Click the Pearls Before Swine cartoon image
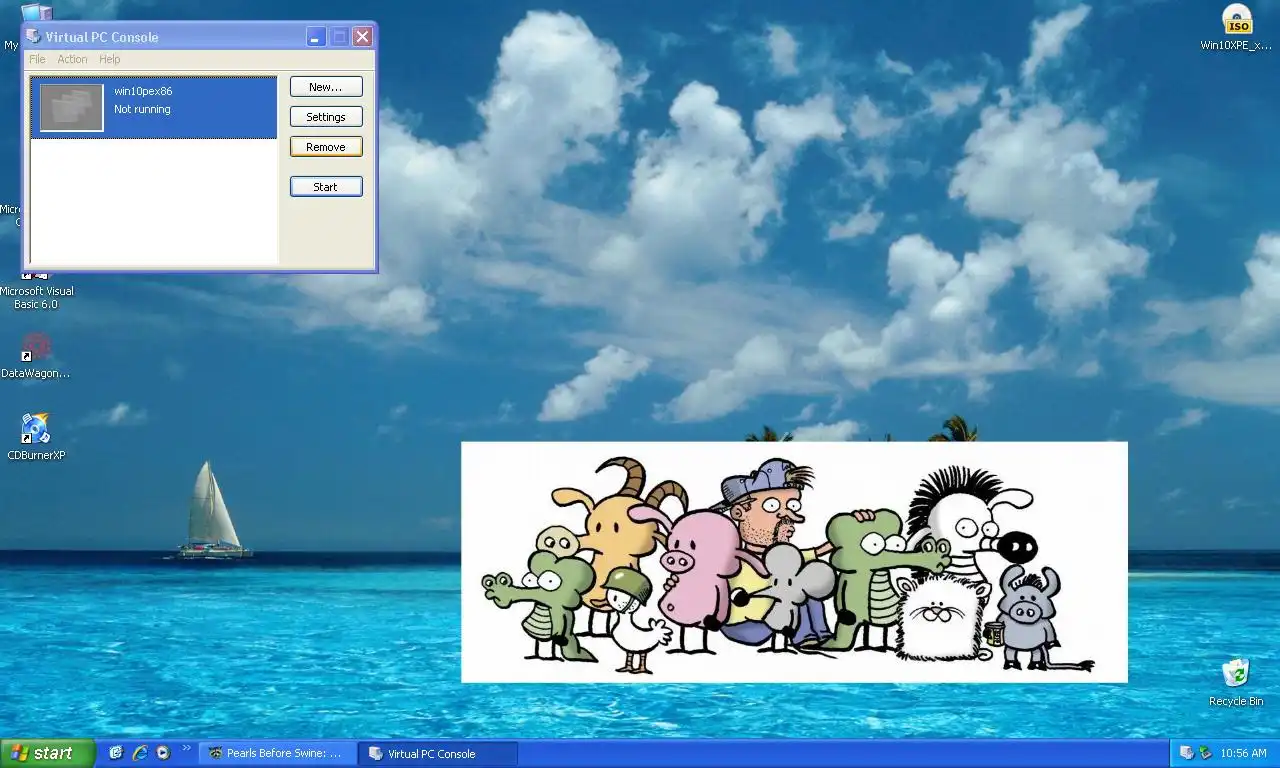1280x768 pixels. pos(794,562)
